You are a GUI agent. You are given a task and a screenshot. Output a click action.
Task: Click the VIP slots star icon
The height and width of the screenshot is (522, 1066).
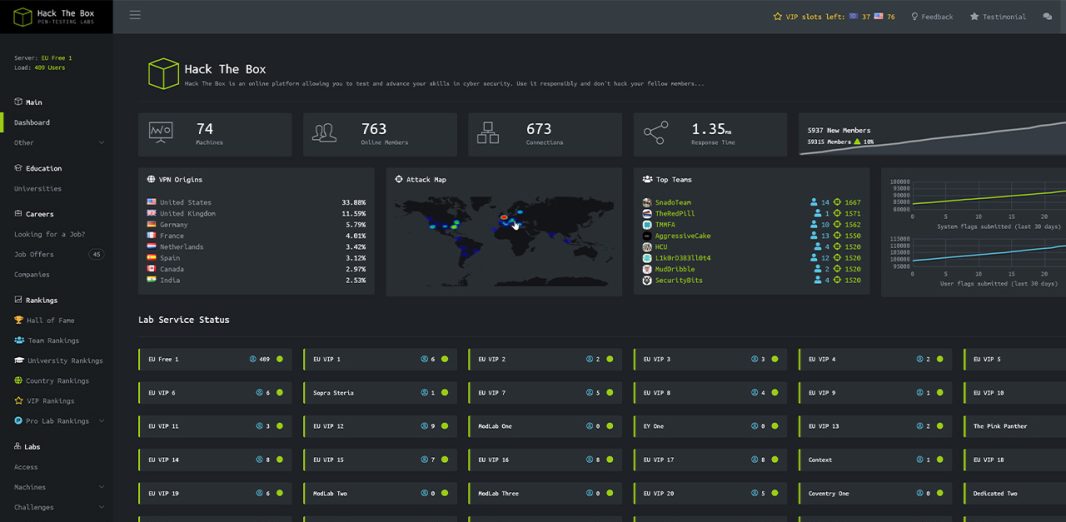[778, 16]
